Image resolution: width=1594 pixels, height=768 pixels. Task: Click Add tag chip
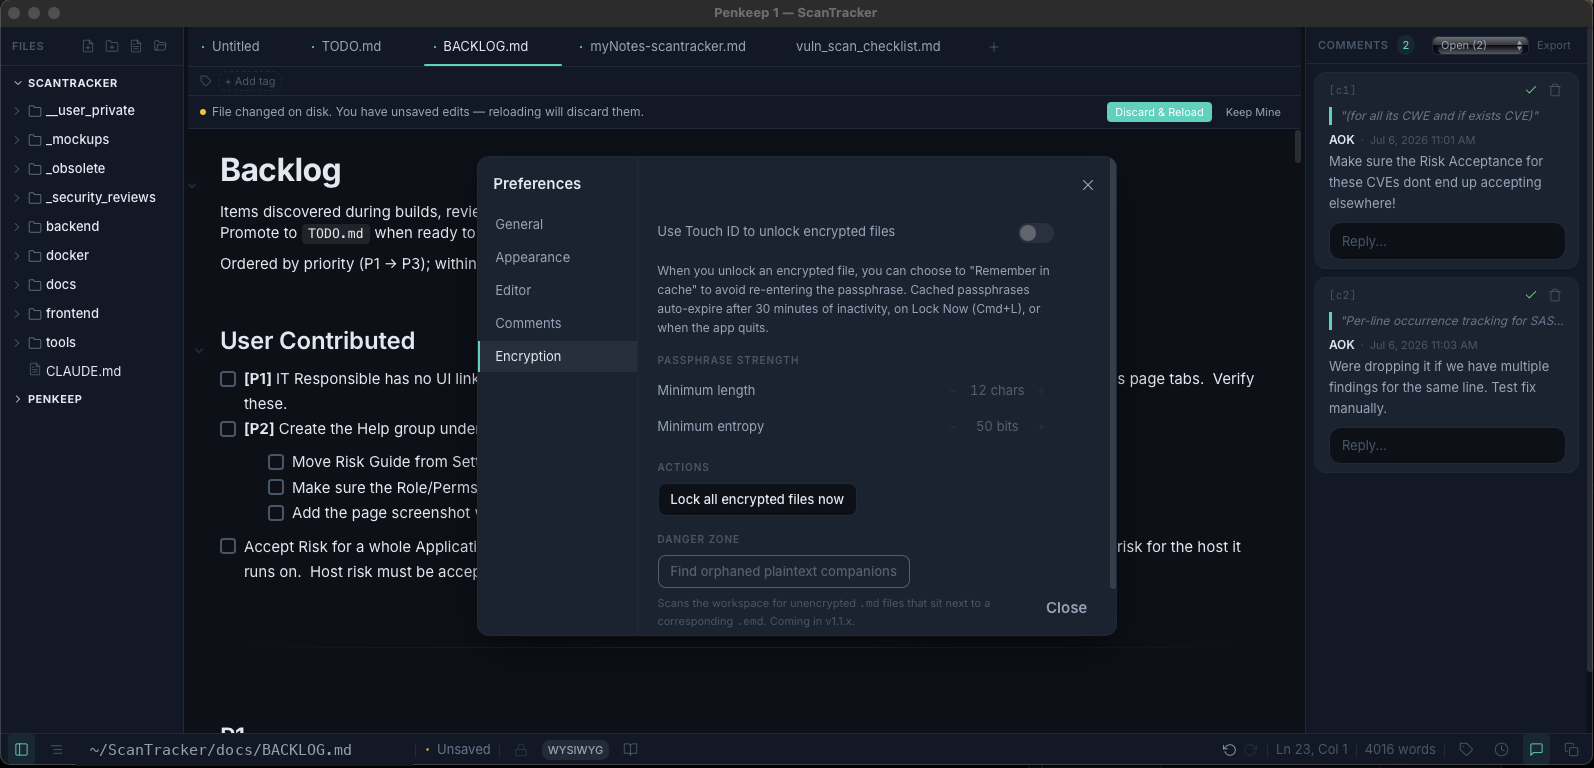tap(250, 81)
